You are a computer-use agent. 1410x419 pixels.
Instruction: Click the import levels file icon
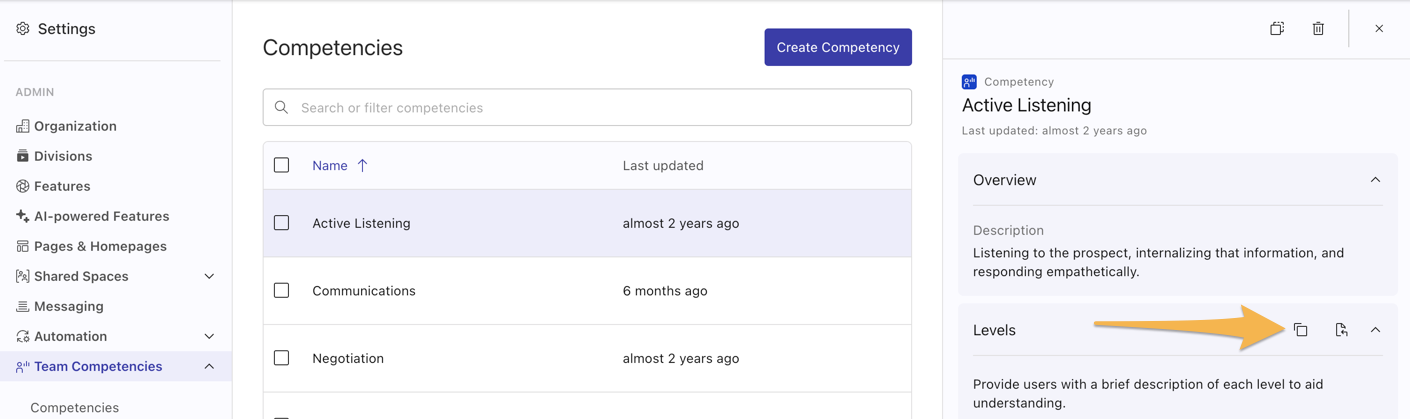point(1341,330)
